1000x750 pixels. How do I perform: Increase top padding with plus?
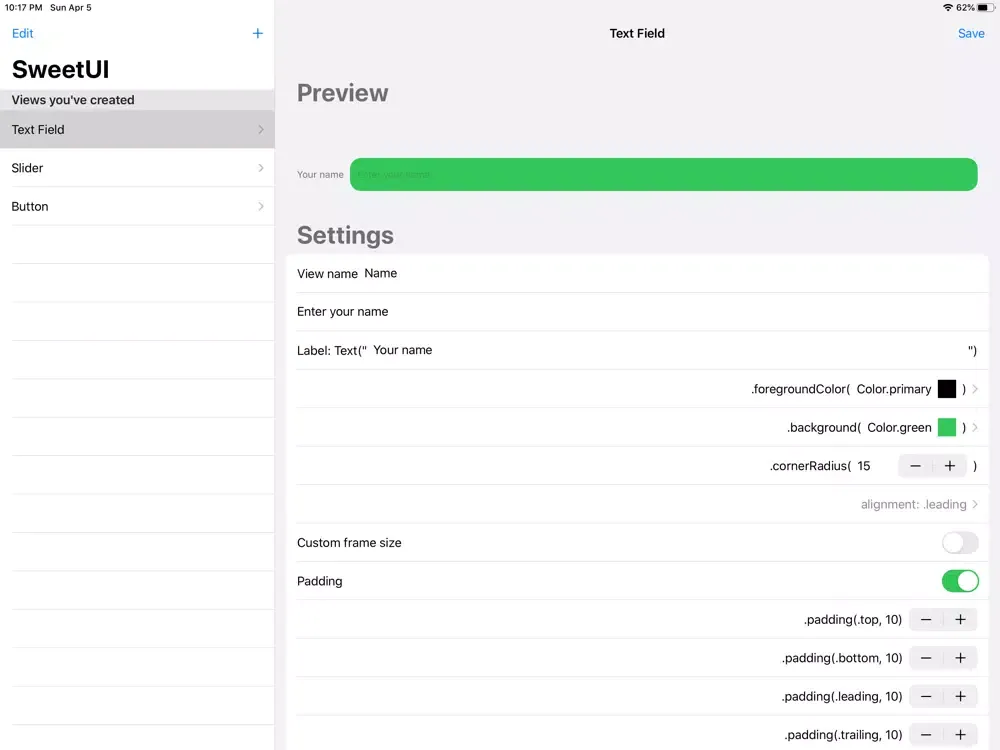[960, 620]
